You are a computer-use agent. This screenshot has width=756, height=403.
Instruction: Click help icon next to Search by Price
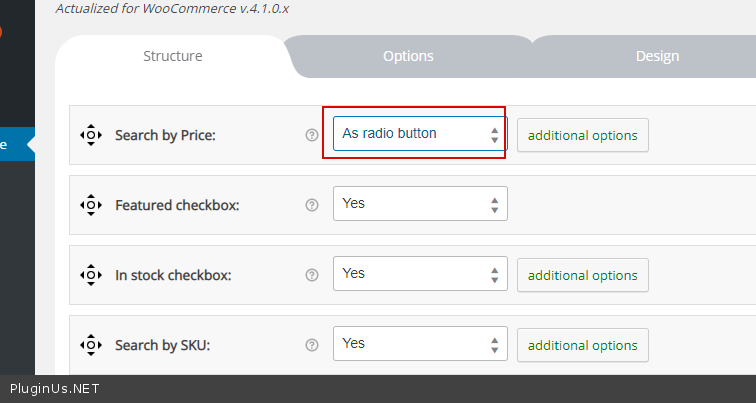pyautogui.click(x=312, y=135)
